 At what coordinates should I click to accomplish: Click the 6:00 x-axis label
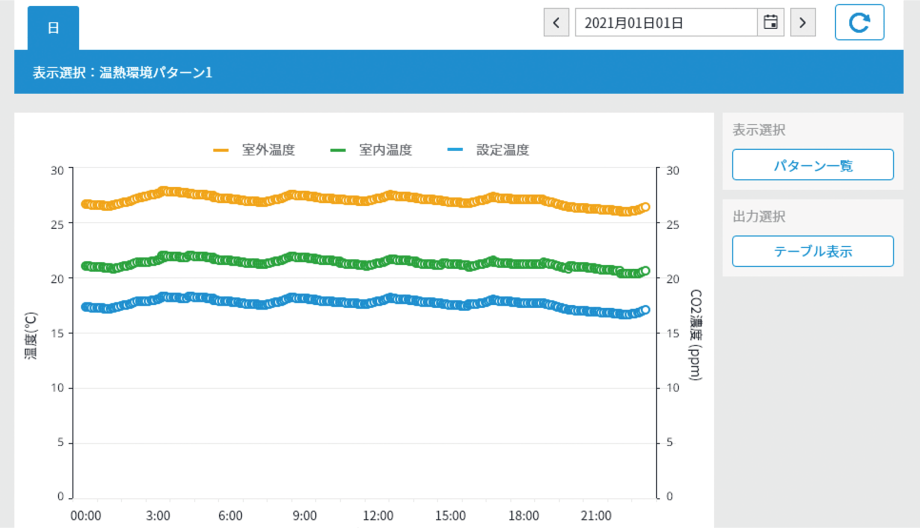[230, 516]
